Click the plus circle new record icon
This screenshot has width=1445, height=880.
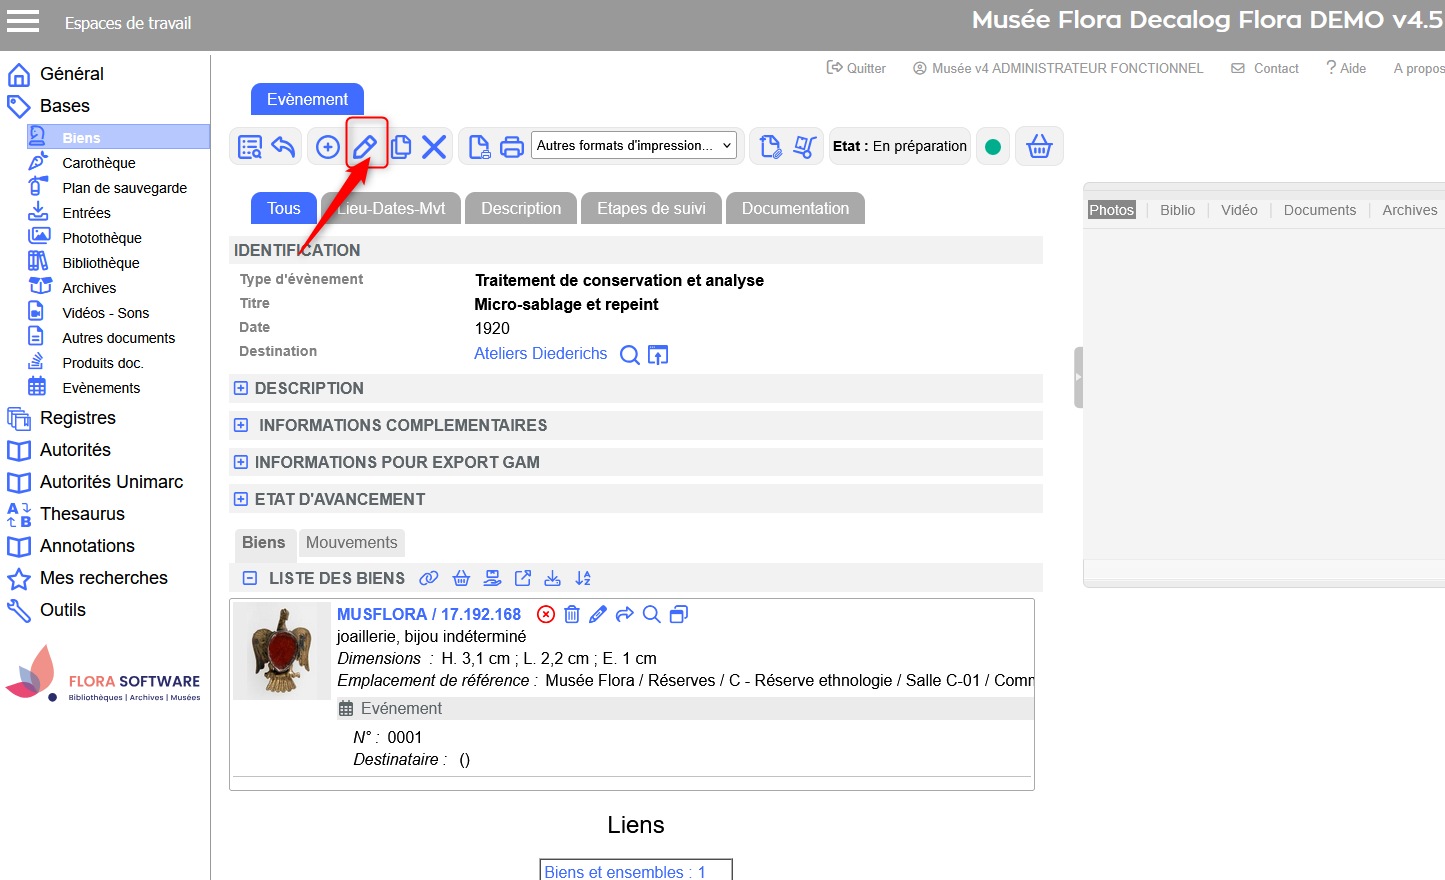[327, 147]
